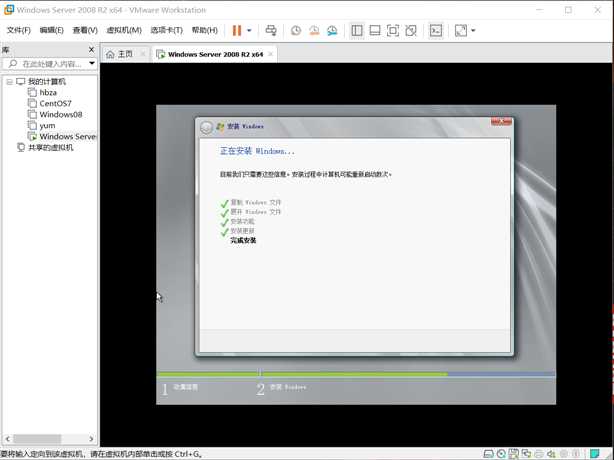Close the 主页 tab

143,54
